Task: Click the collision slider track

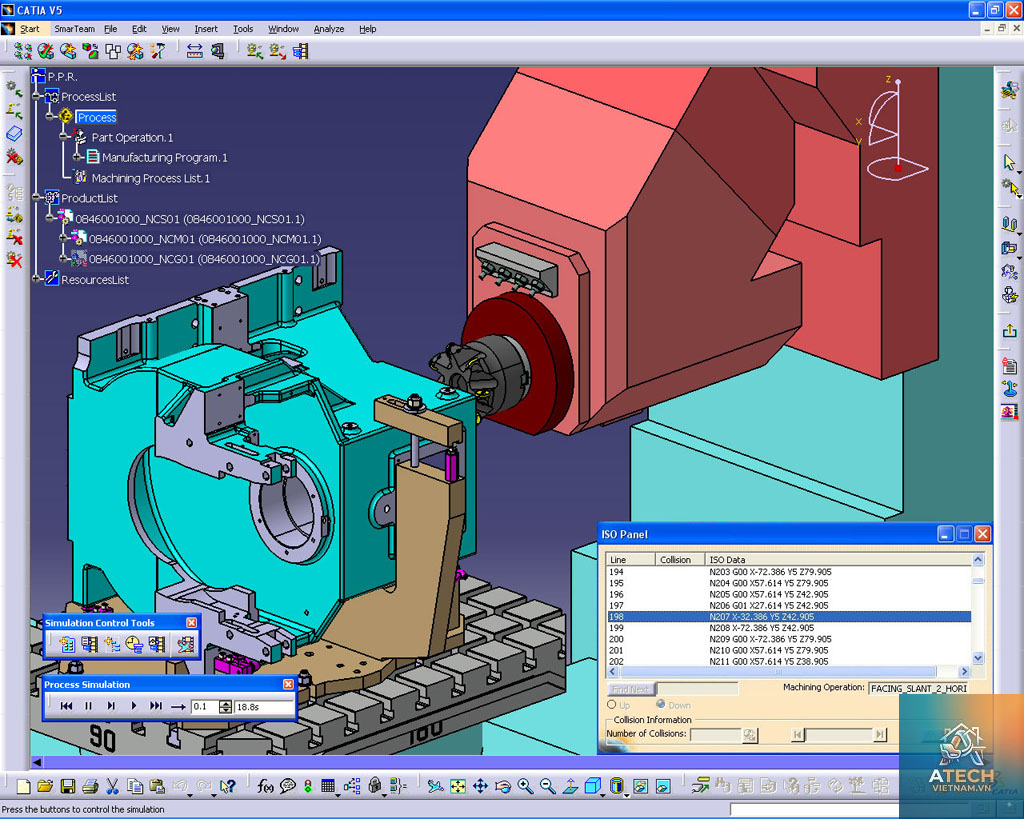Action: pyautogui.click(x=839, y=735)
